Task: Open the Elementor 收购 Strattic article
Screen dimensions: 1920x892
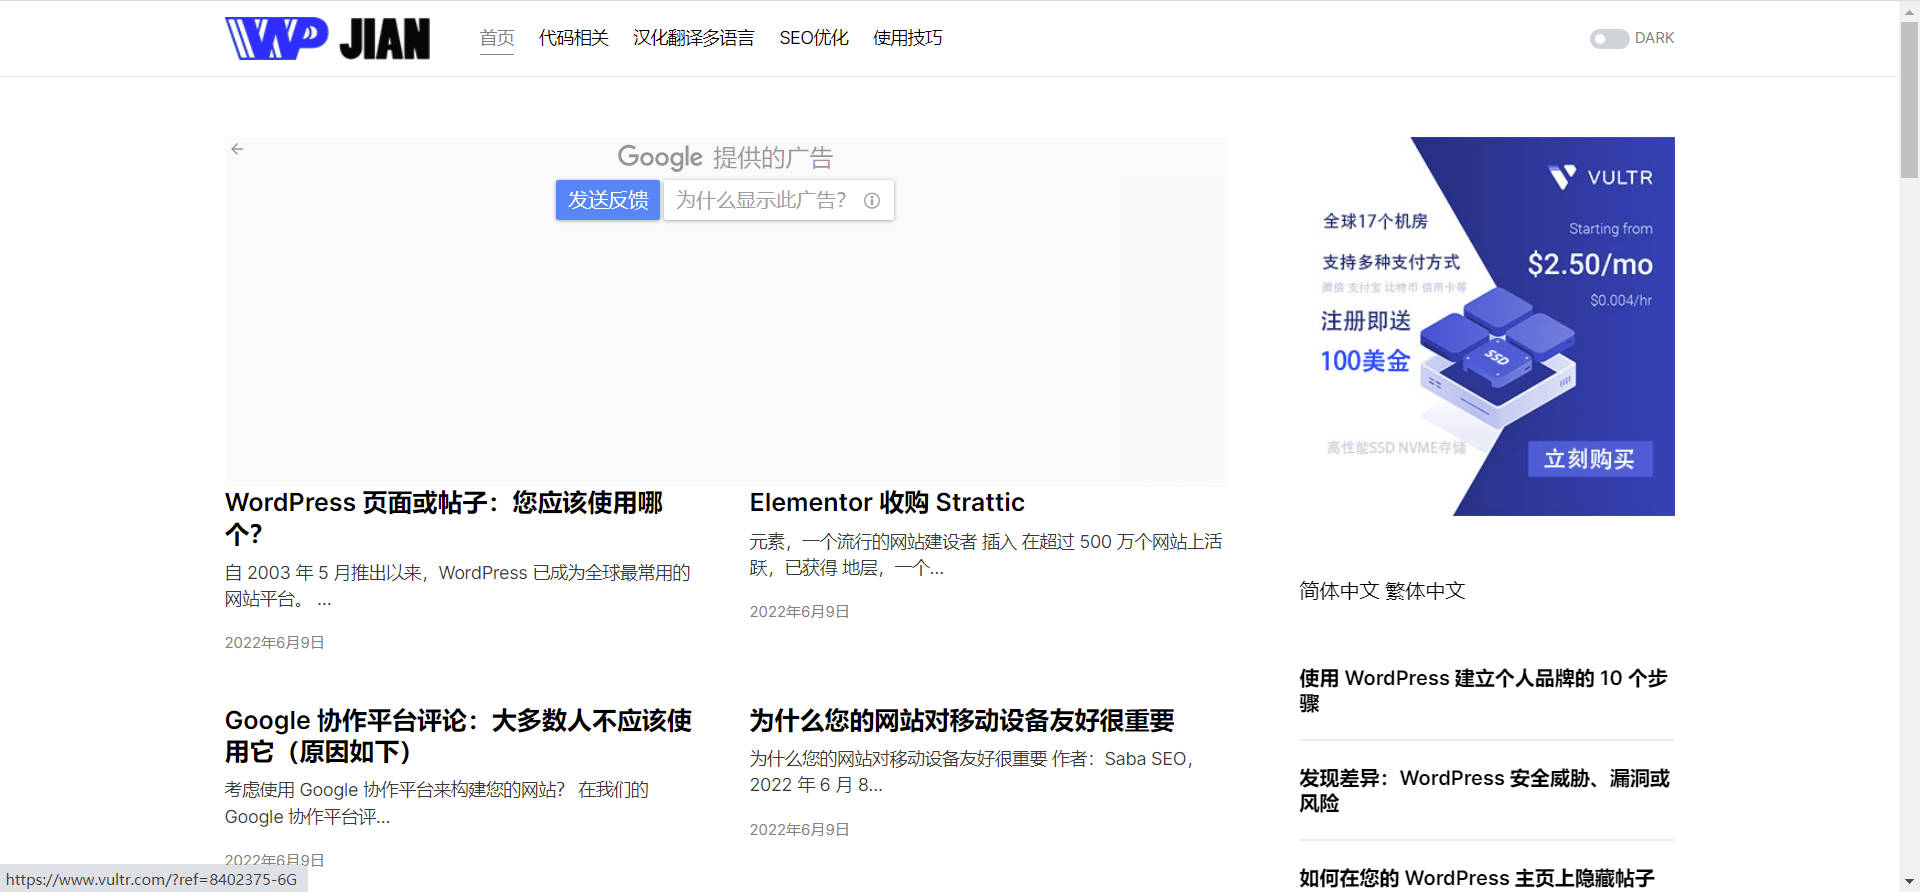Action: (x=886, y=502)
